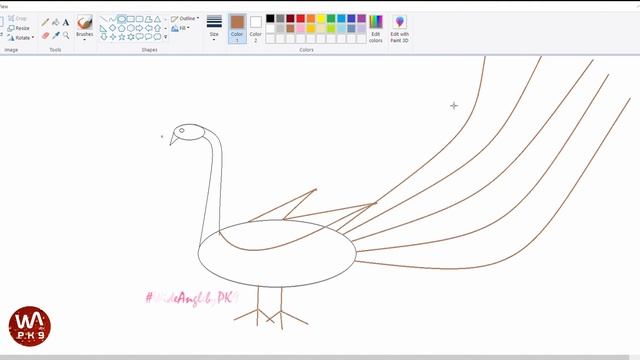Open the shape Outline dropdown

pyautogui.click(x=185, y=18)
